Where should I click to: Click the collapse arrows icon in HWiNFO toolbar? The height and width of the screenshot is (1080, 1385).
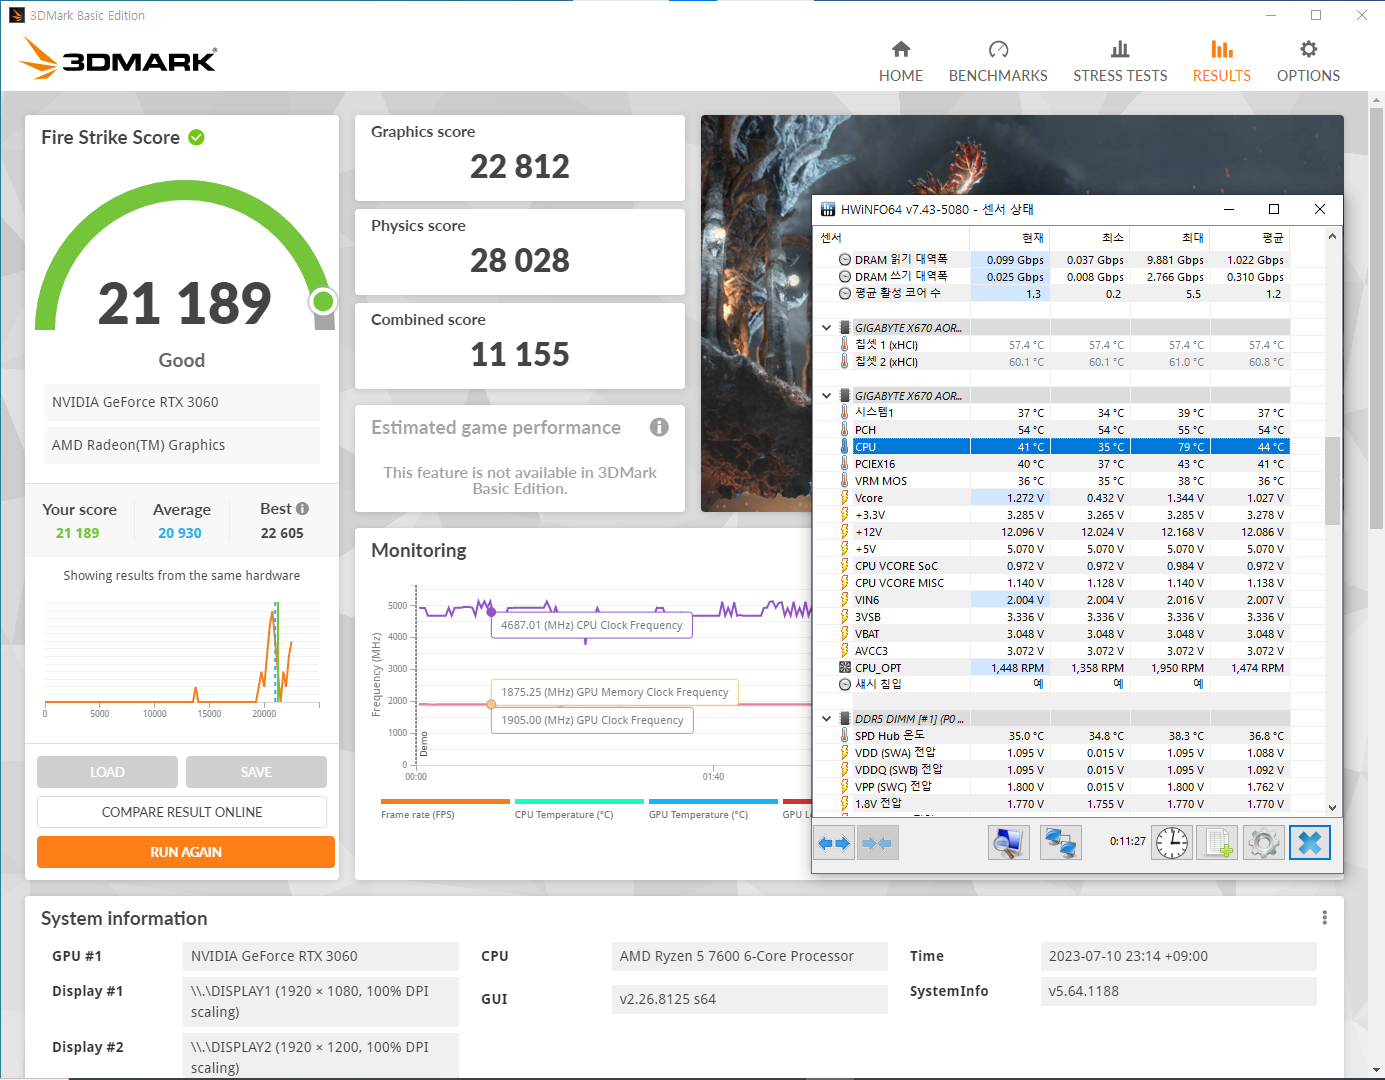877,843
